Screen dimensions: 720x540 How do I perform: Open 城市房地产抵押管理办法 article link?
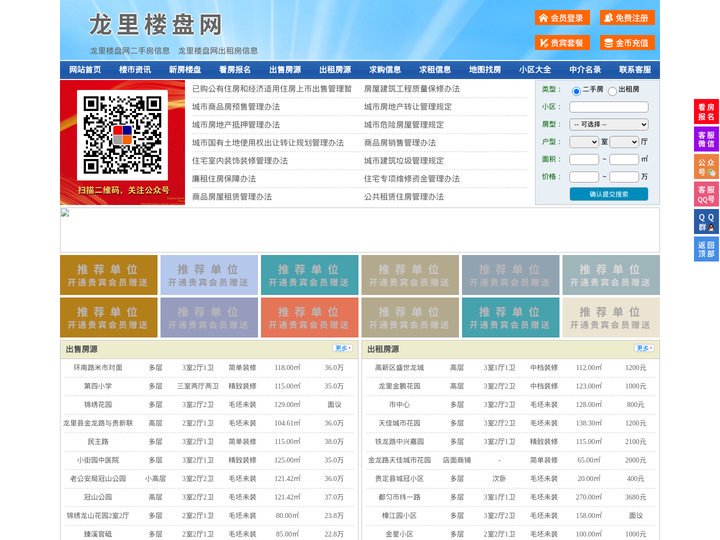(236, 125)
